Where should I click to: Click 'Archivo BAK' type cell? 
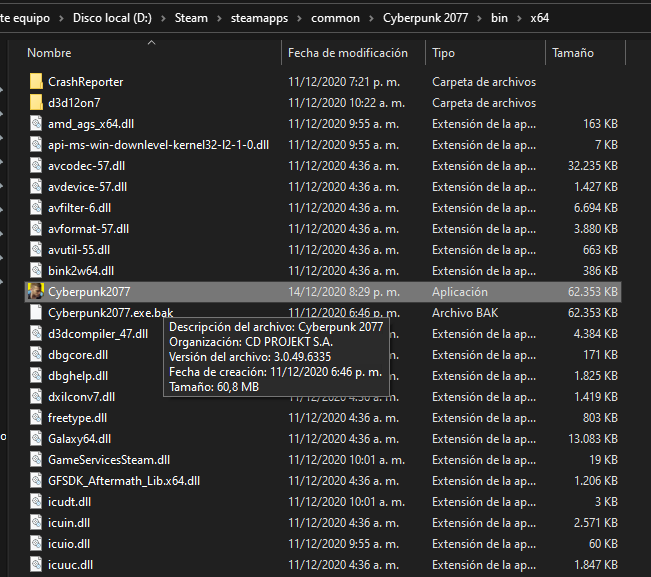click(465, 313)
